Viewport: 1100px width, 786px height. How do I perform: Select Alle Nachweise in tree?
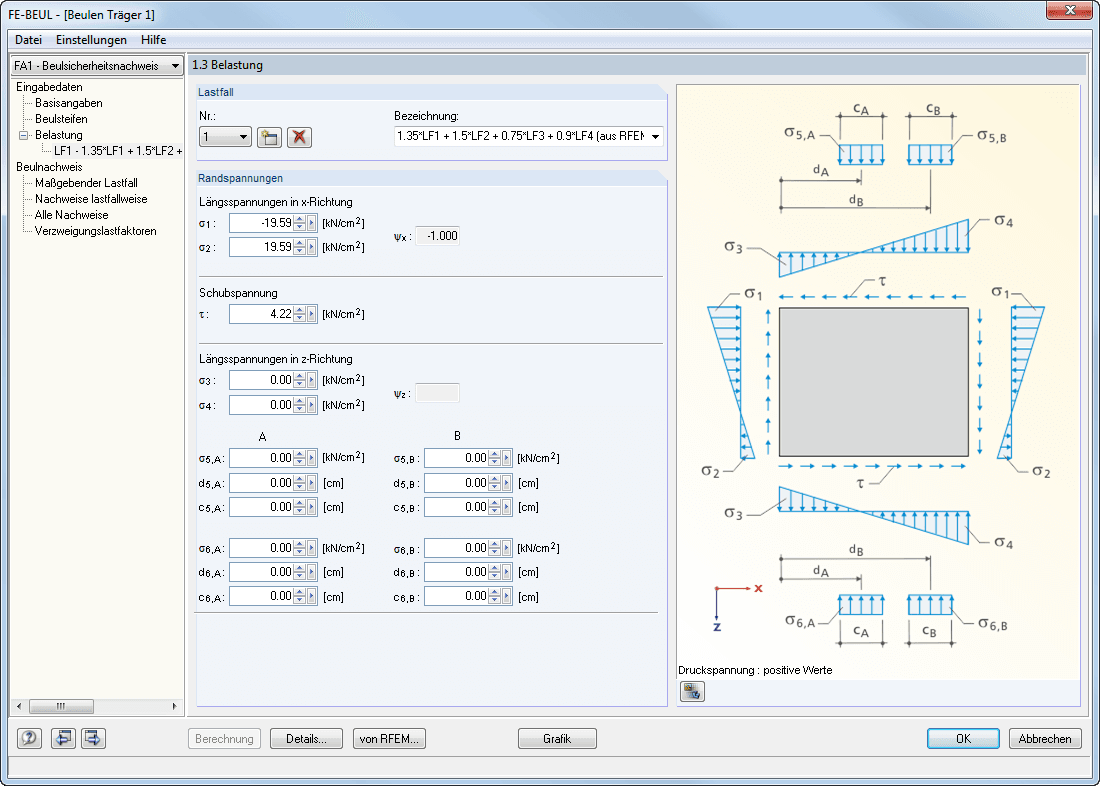[72, 215]
